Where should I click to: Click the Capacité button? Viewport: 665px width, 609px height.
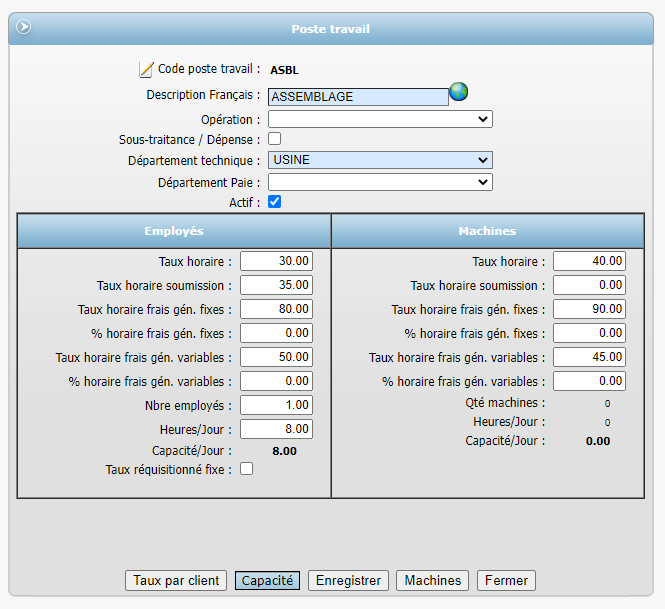click(267, 580)
